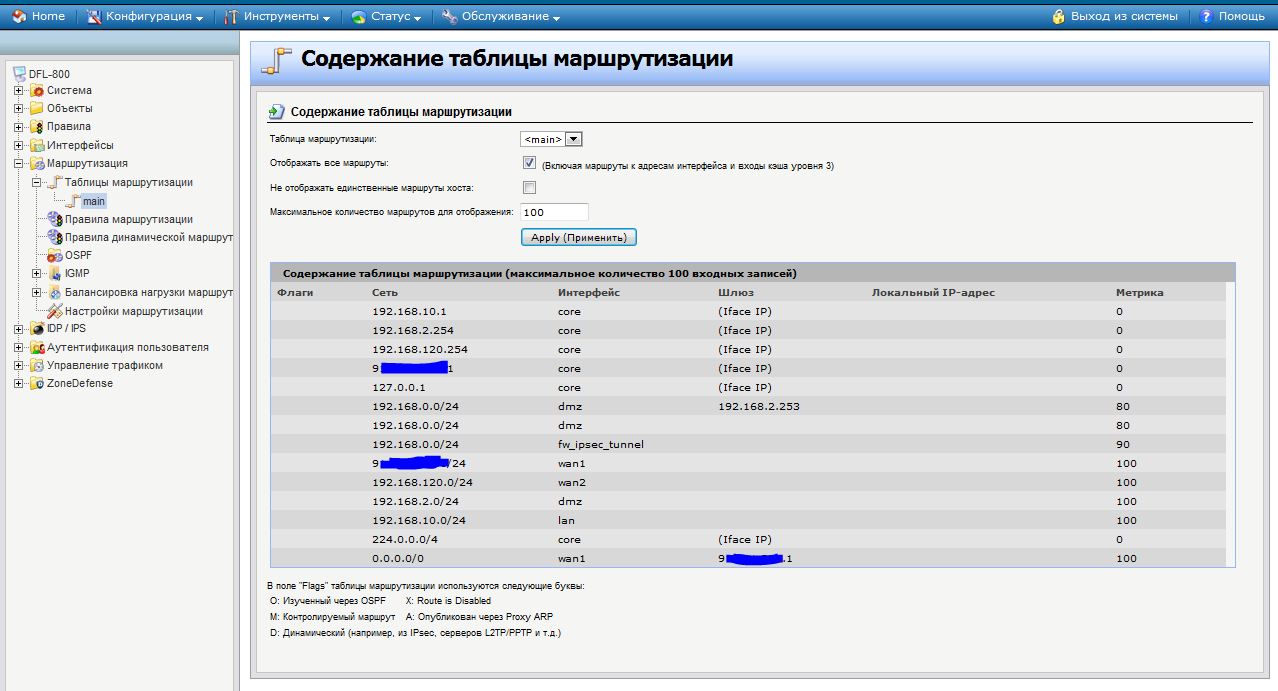The height and width of the screenshot is (691, 1278).
Task: Click the Помощь help icon
Action: coord(1206,16)
